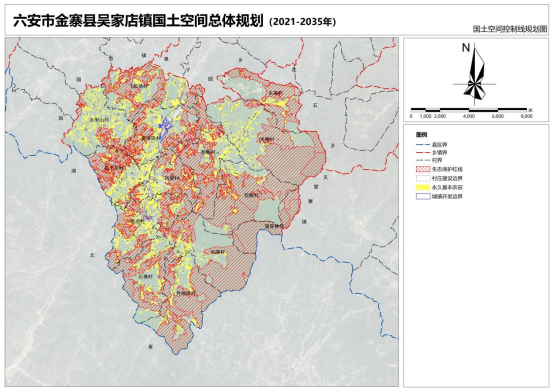Image resolution: width=554 pixels, height=391 pixels.
Task: Click the map title 六安市金寨县吴家店镇国土空间总体规划
Action: pos(138,21)
